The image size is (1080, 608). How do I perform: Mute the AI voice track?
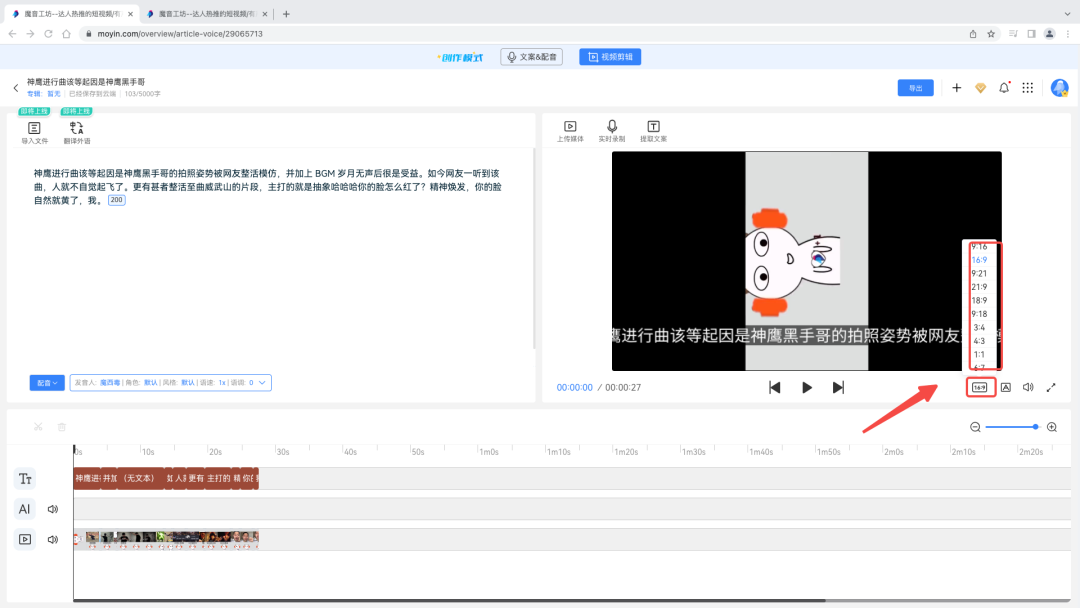[x=53, y=510]
